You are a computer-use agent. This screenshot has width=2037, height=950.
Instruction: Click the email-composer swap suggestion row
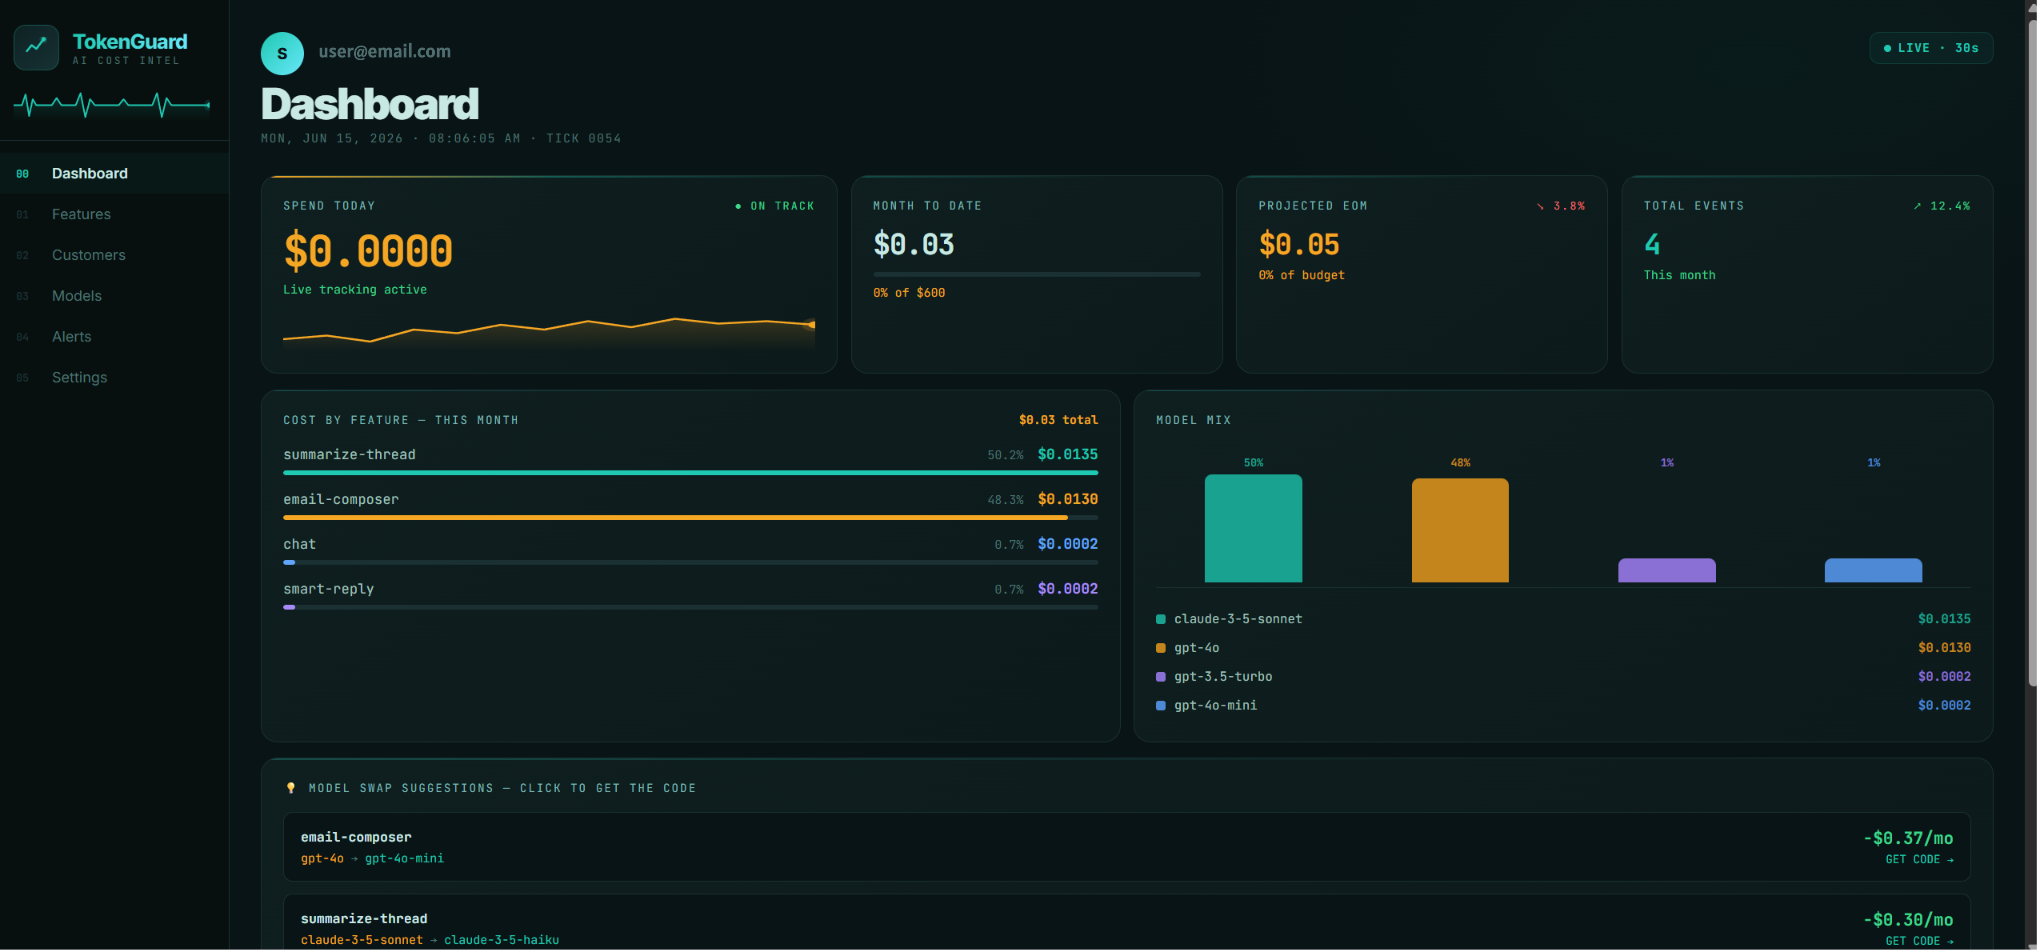(1127, 847)
